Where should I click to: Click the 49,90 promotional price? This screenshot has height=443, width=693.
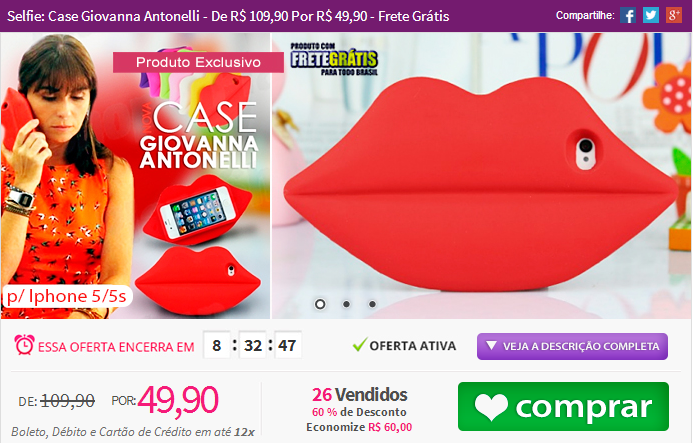[178, 400]
